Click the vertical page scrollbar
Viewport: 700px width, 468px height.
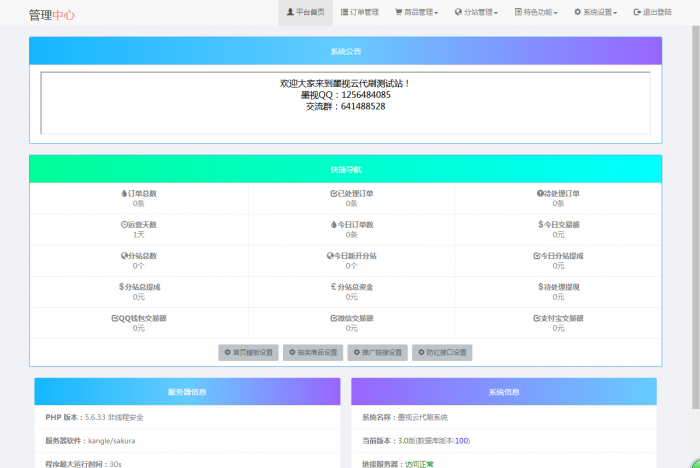pyautogui.click(x=694, y=200)
